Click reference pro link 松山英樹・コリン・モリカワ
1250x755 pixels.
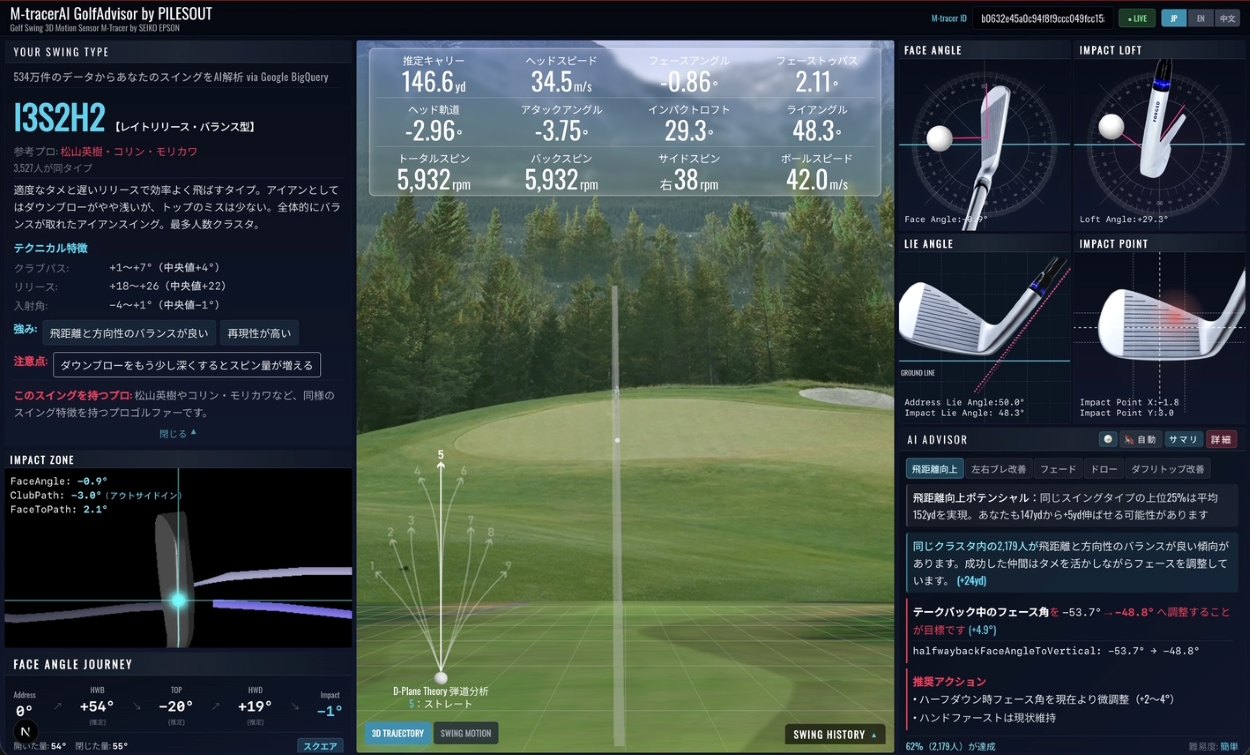tap(129, 151)
